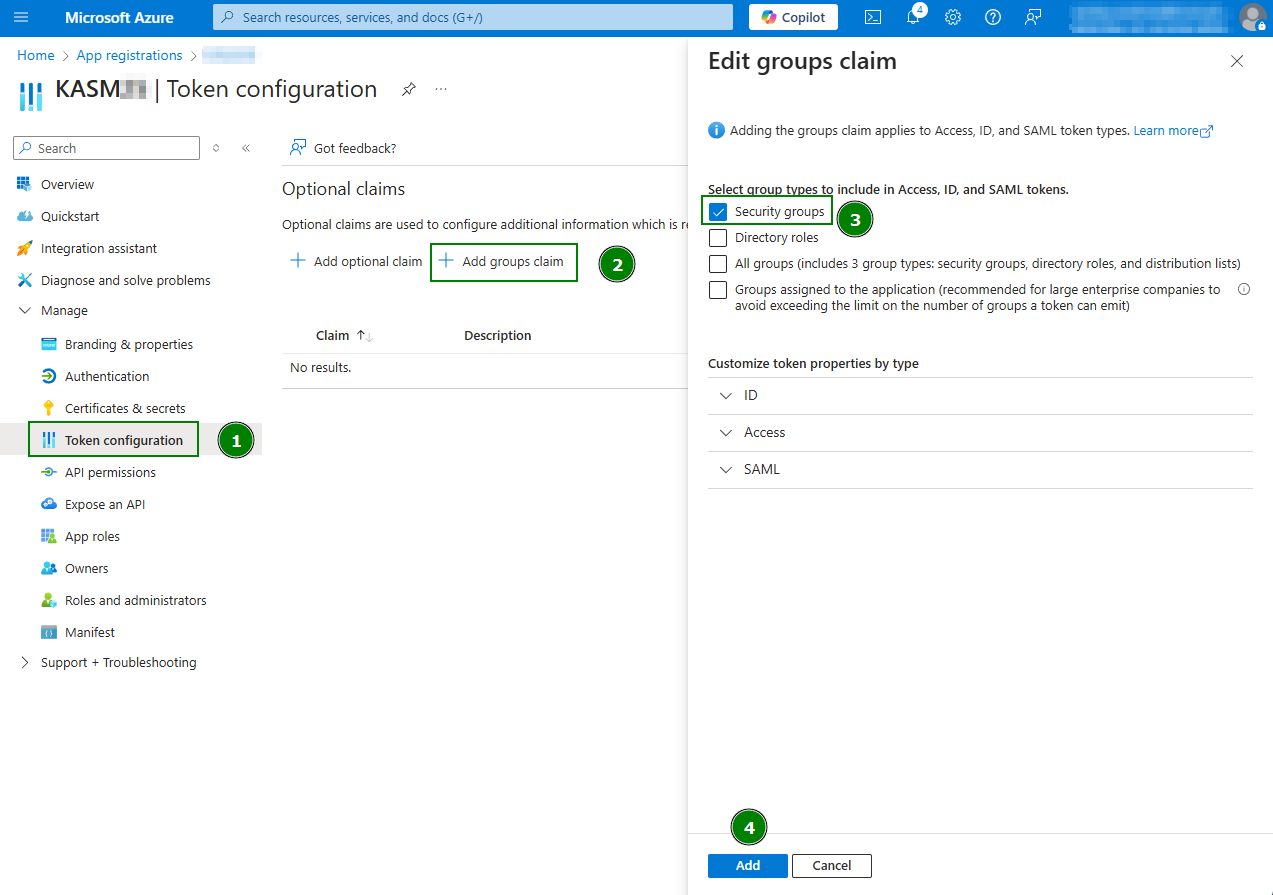This screenshot has width=1273, height=895.
Task: Open the Copilot assistant in the top bar
Action: 792,17
